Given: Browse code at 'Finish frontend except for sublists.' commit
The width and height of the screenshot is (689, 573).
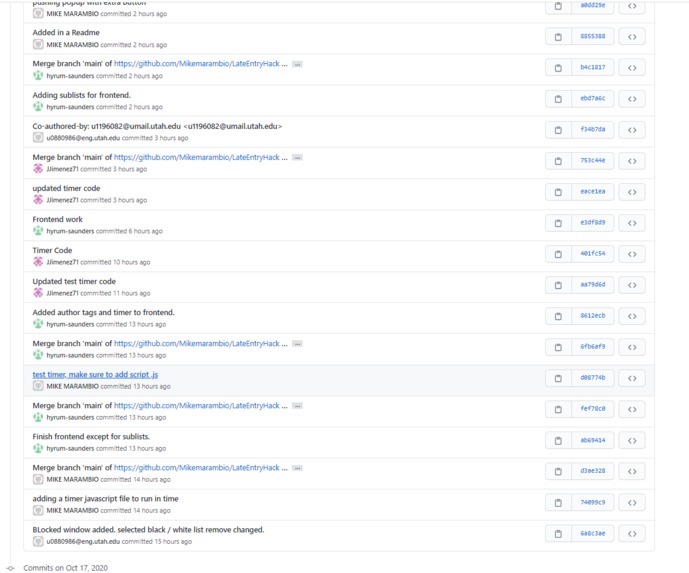Looking at the screenshot, I should click(632, 441).
